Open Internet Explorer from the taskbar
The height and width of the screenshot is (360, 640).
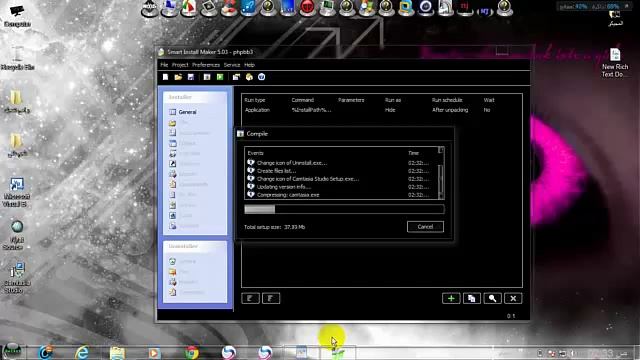(x=82, y=352)
